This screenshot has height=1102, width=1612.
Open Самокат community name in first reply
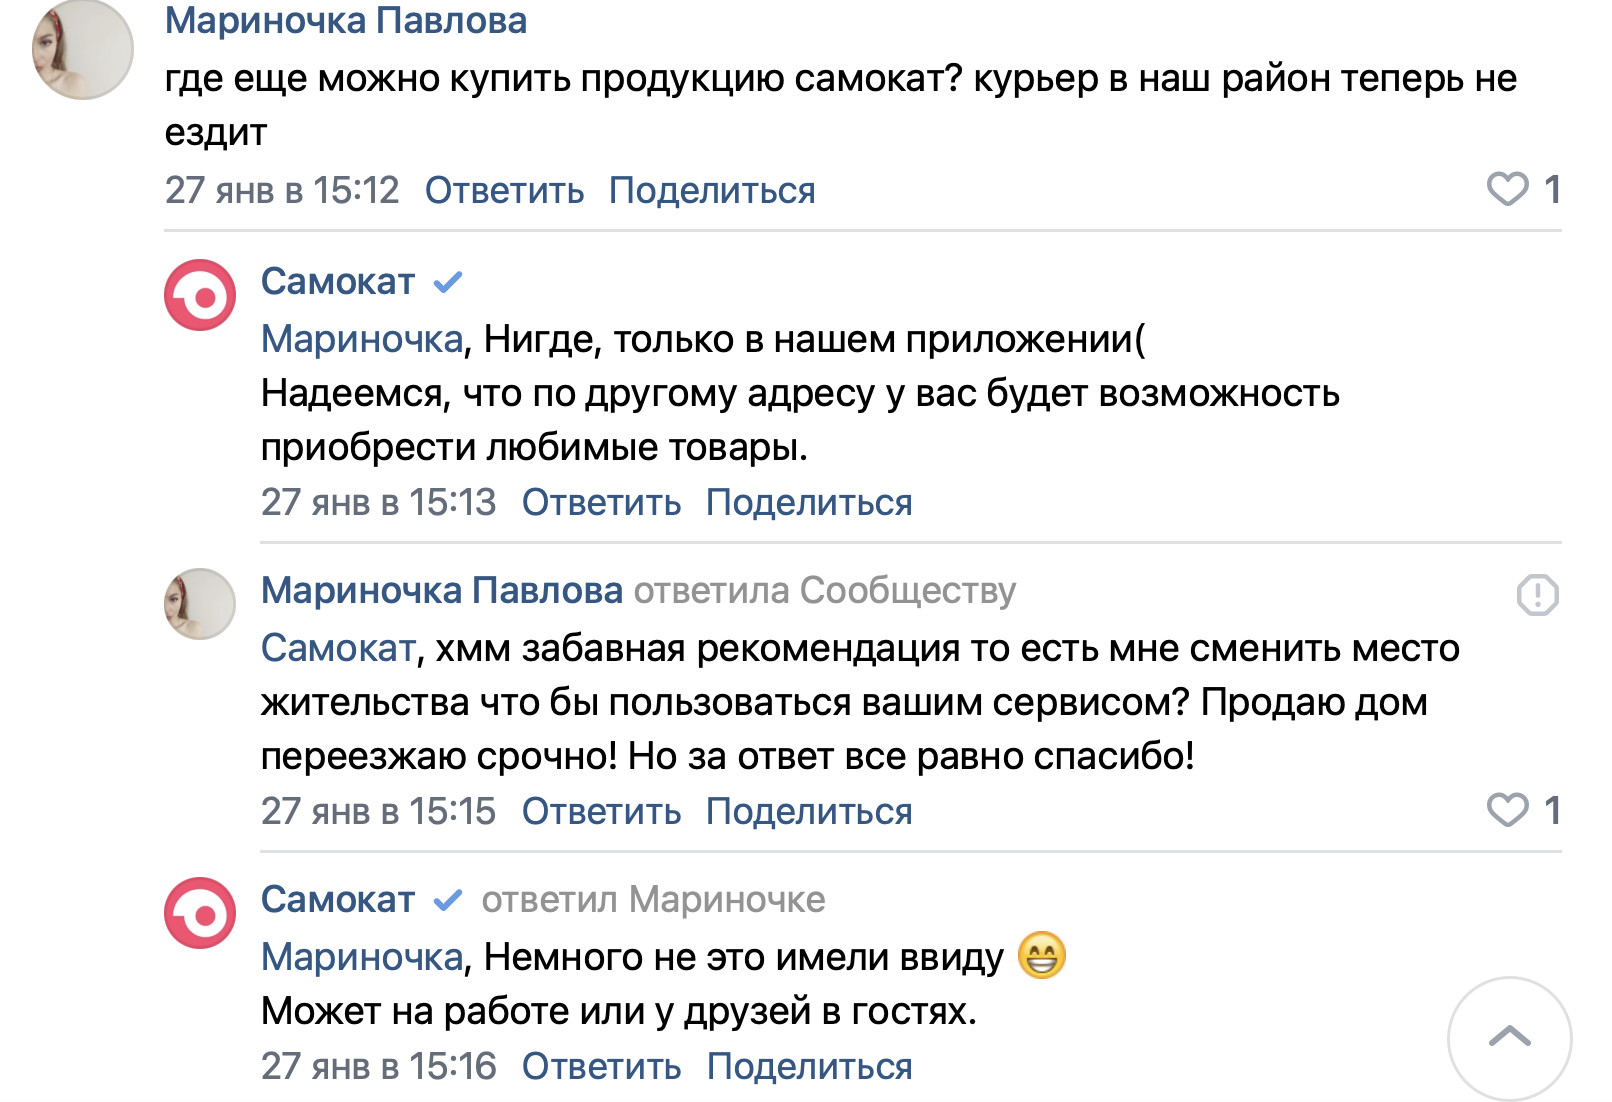coord(338,282)
